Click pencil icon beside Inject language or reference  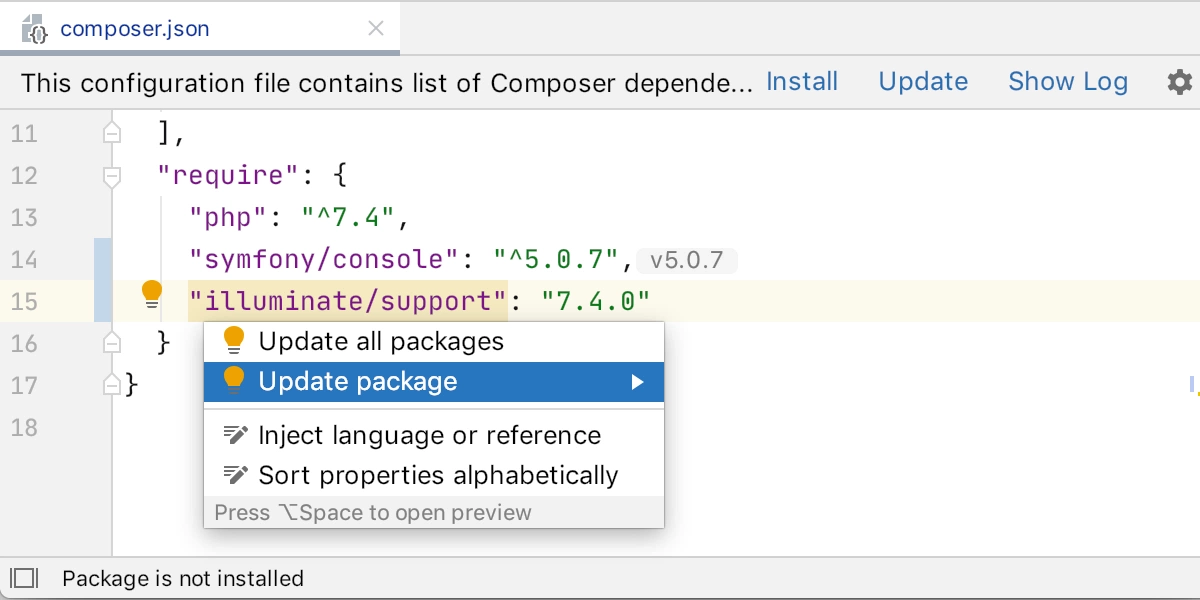235,435
